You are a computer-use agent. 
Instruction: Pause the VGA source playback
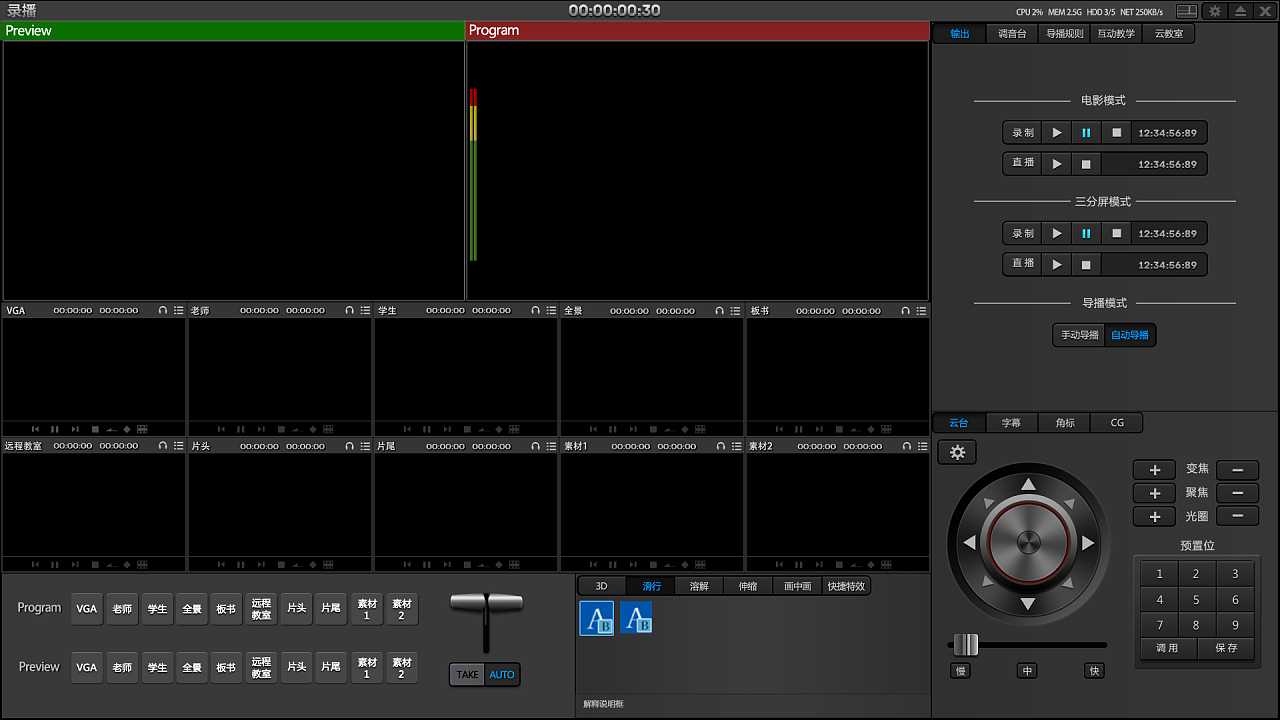point(55,429)
